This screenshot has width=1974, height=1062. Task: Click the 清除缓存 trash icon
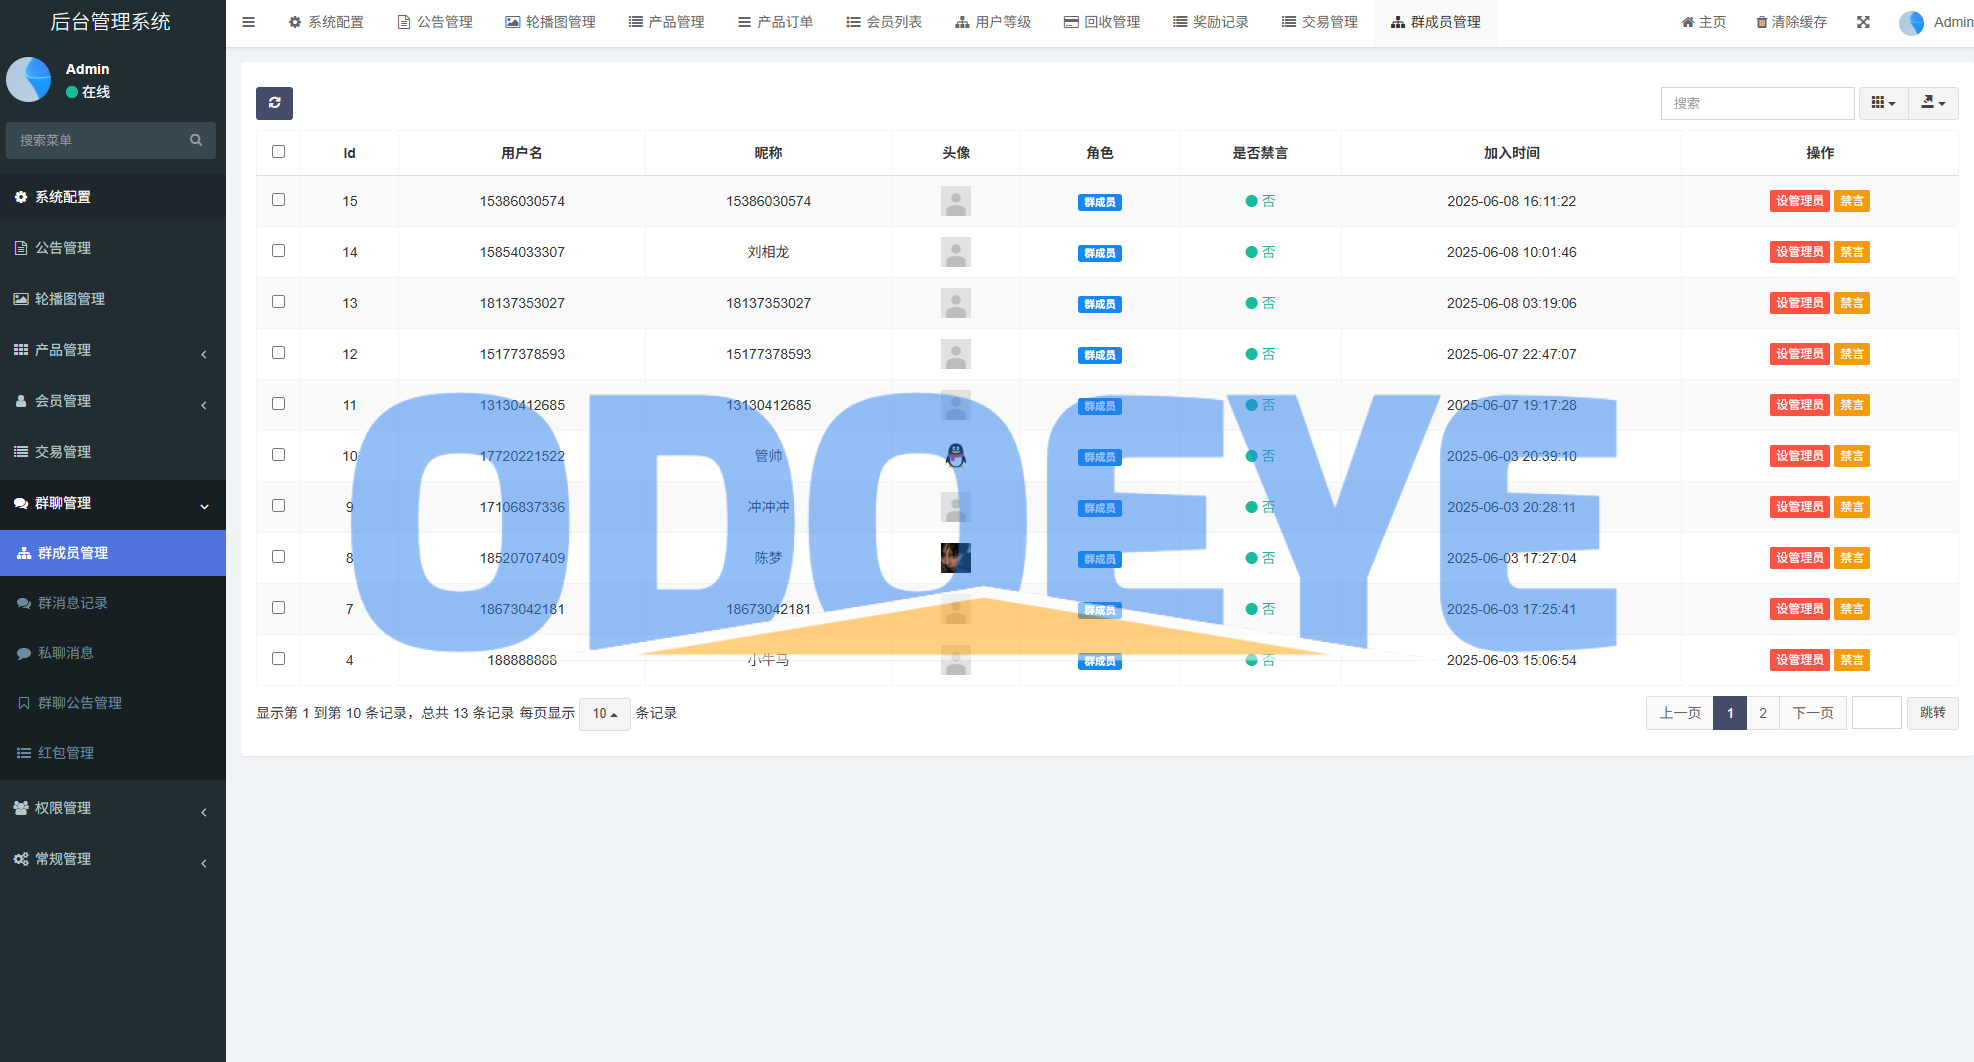1762,22
